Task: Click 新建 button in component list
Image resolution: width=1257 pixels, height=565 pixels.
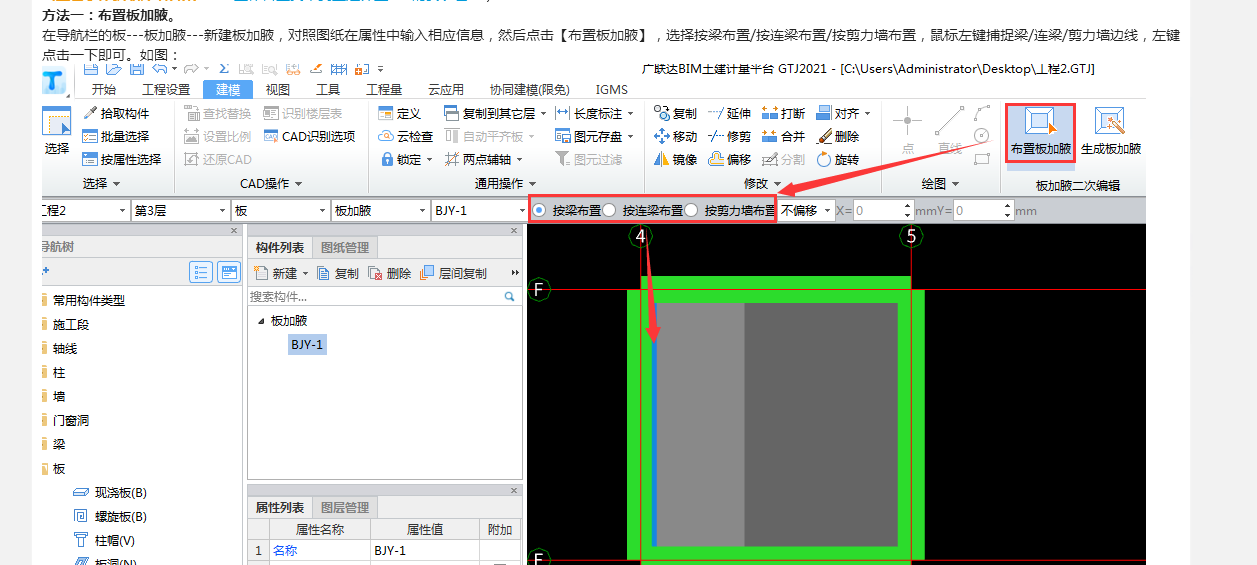Action: click(x=280, y=273)
